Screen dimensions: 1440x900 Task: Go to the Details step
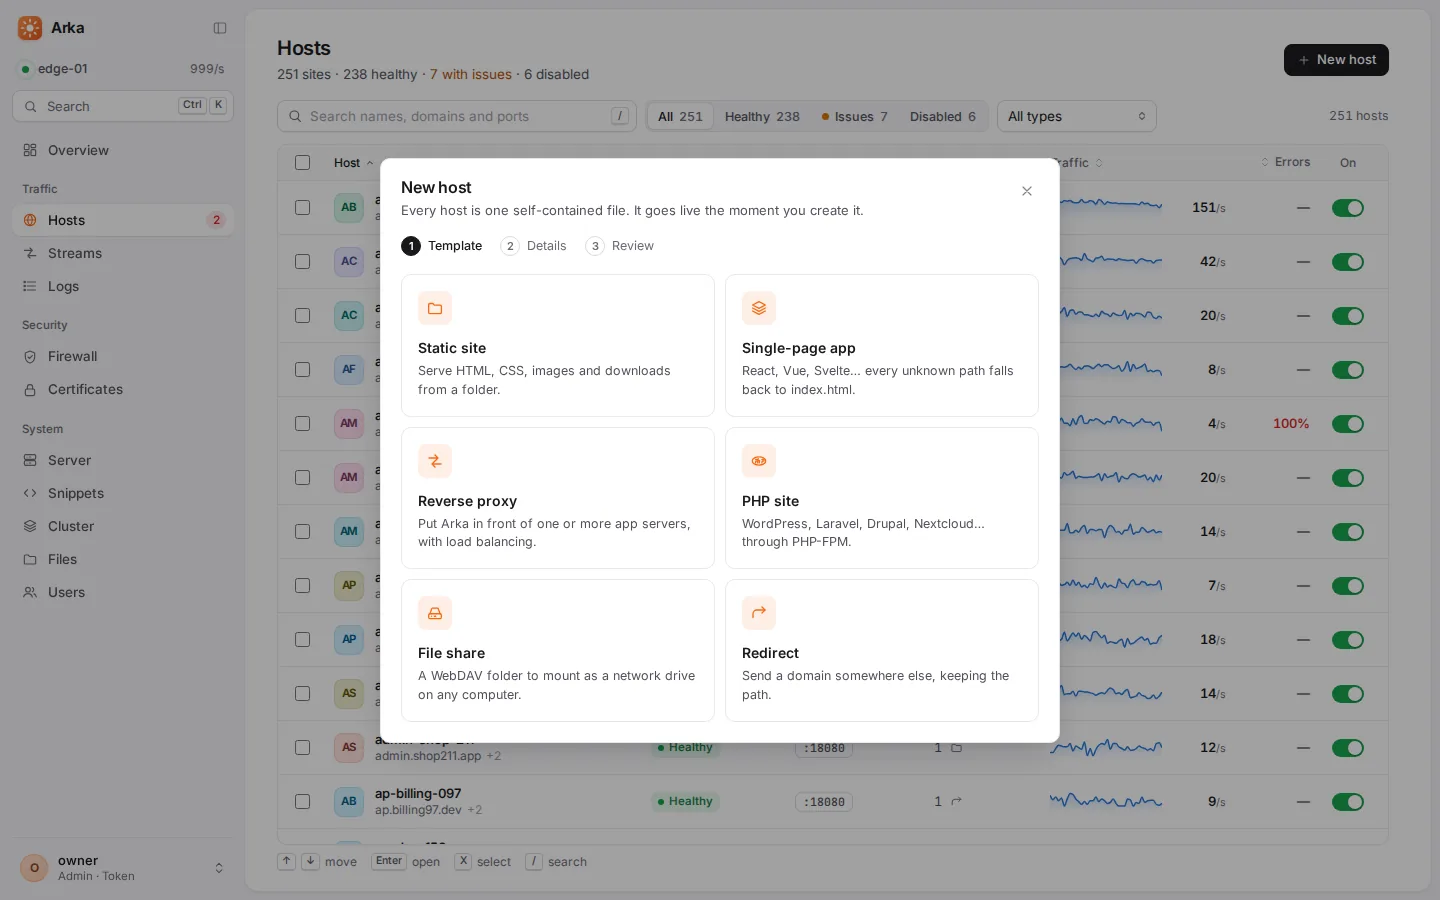coord(533,246)
